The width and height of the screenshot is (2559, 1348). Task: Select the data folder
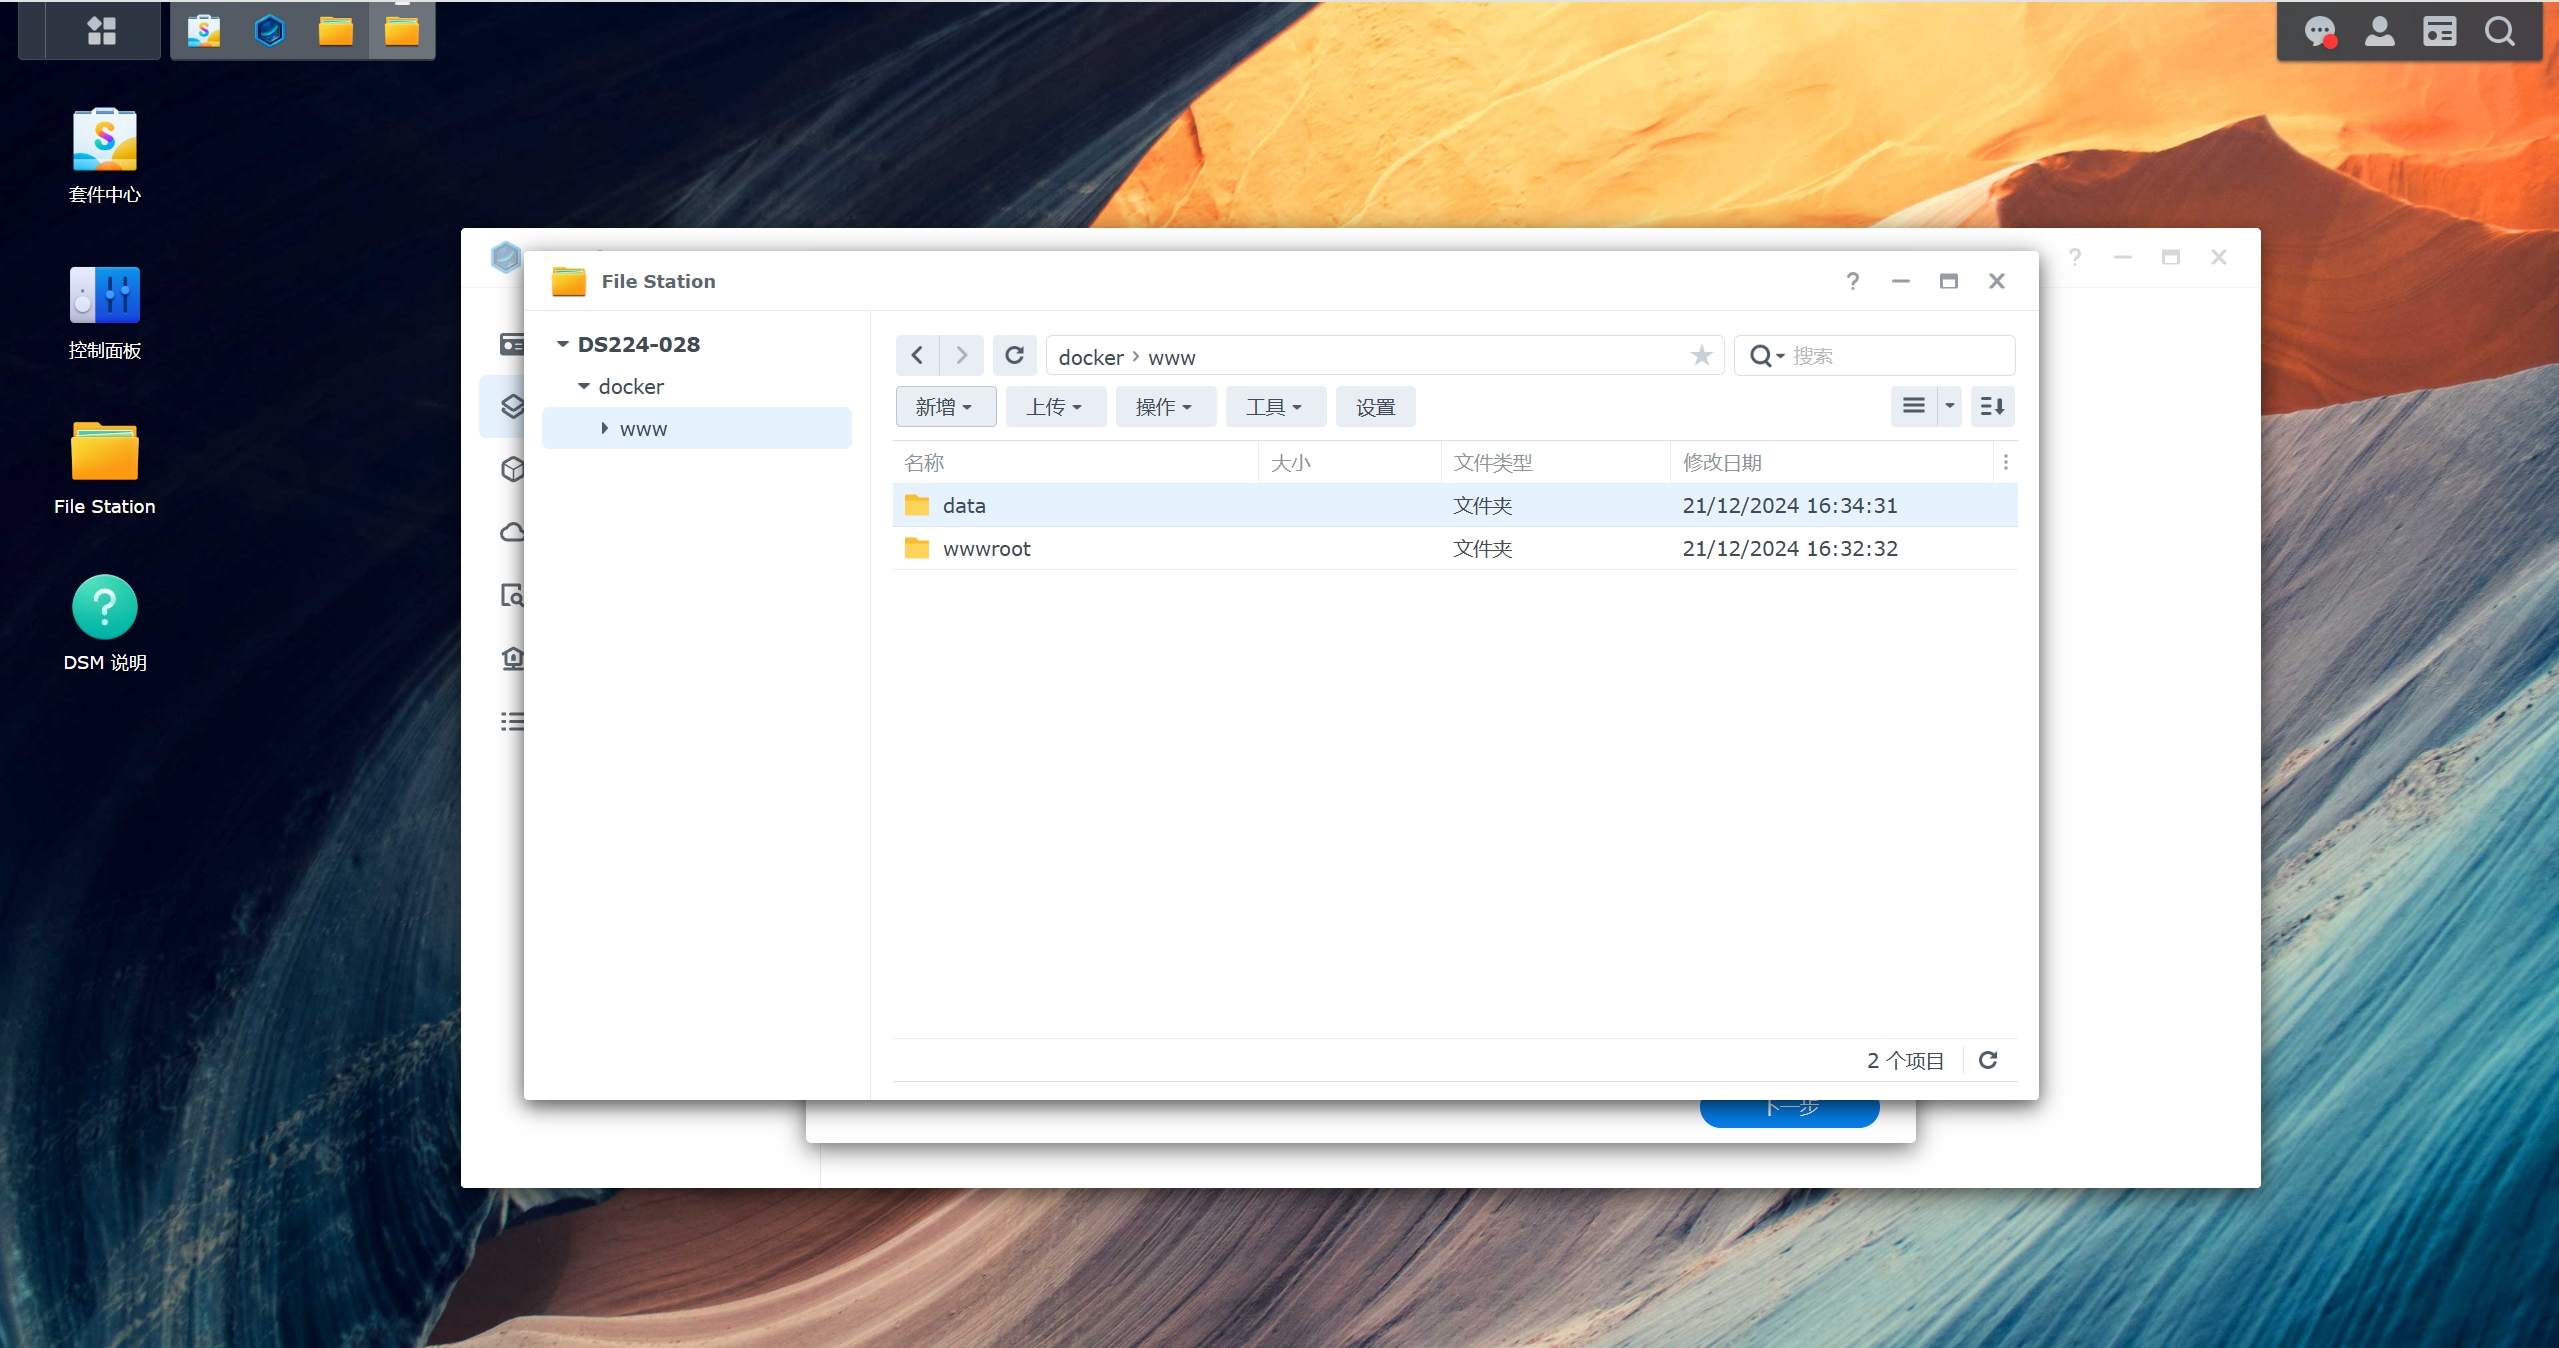(x=963, y=505)
